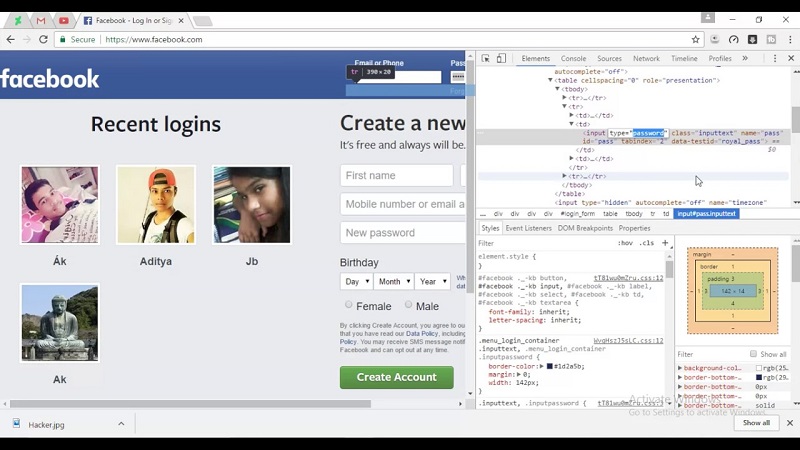
Task: Enable the Show all computed styles checkbox
Action: point(753,354)
